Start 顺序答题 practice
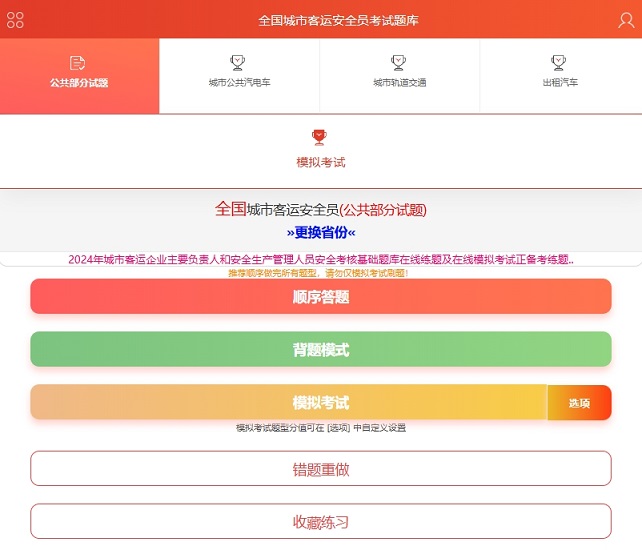This screenshot has height=550, width=642. point(321,297)
